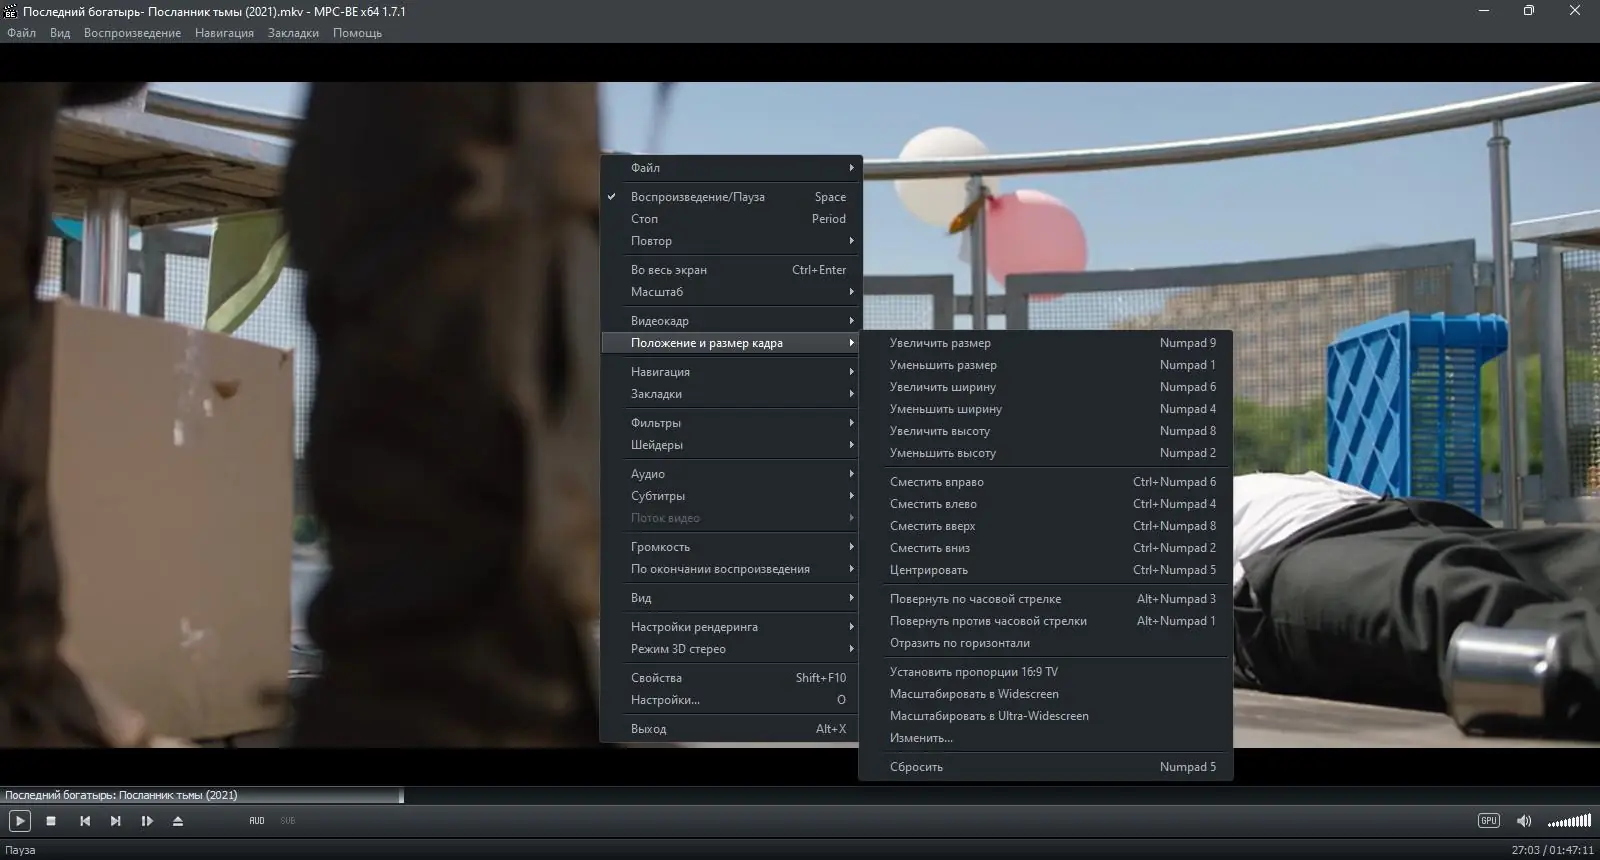1600x860 pixels.
Task: Expand the Шейдеры submenu
Action: click(x=730, y=445)
